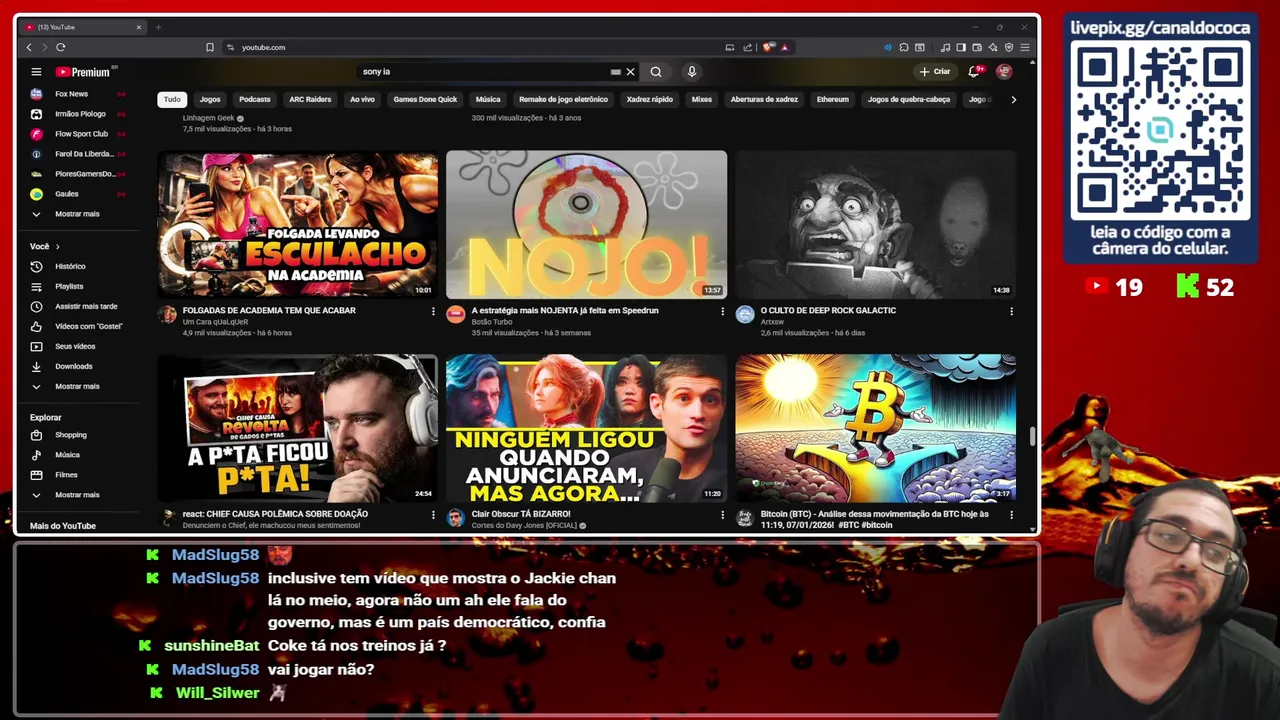Open the Brave VPN shield icon

[1009, 47]
